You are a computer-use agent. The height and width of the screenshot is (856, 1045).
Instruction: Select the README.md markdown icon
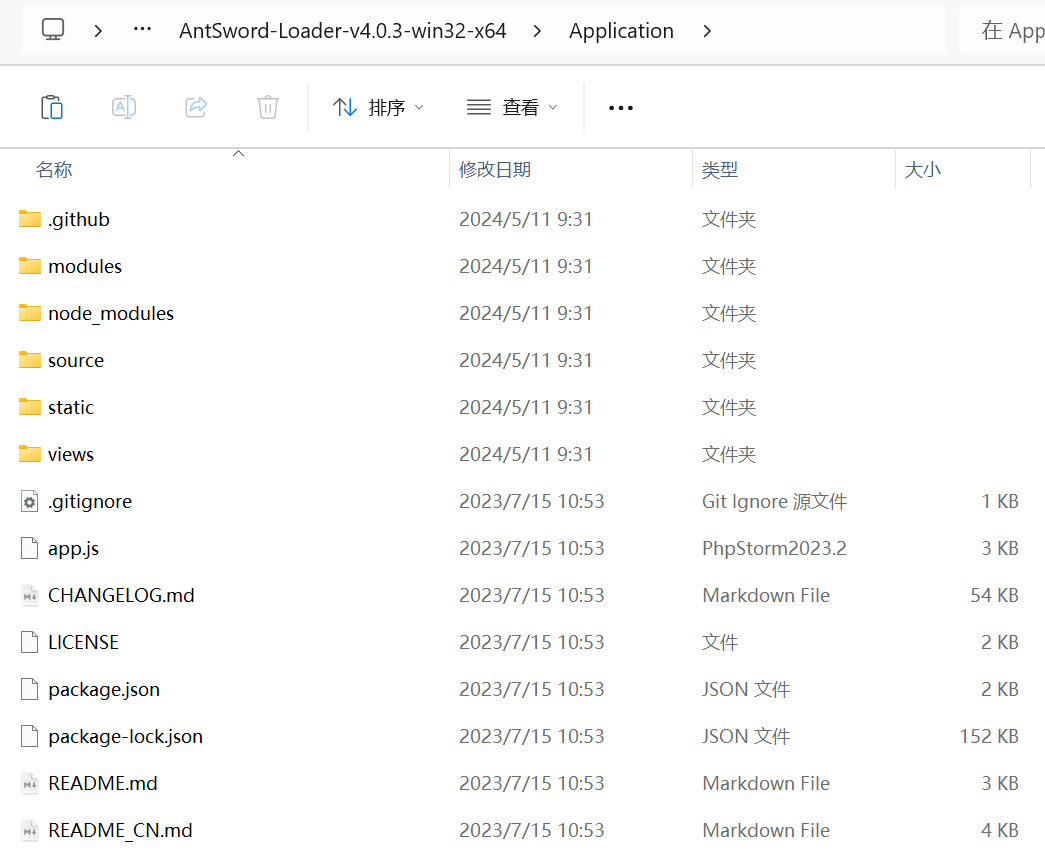[29, 783]
